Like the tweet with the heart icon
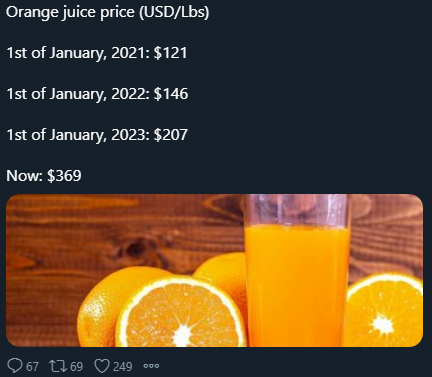Screen dimensions: 432x377 [102, 366]
